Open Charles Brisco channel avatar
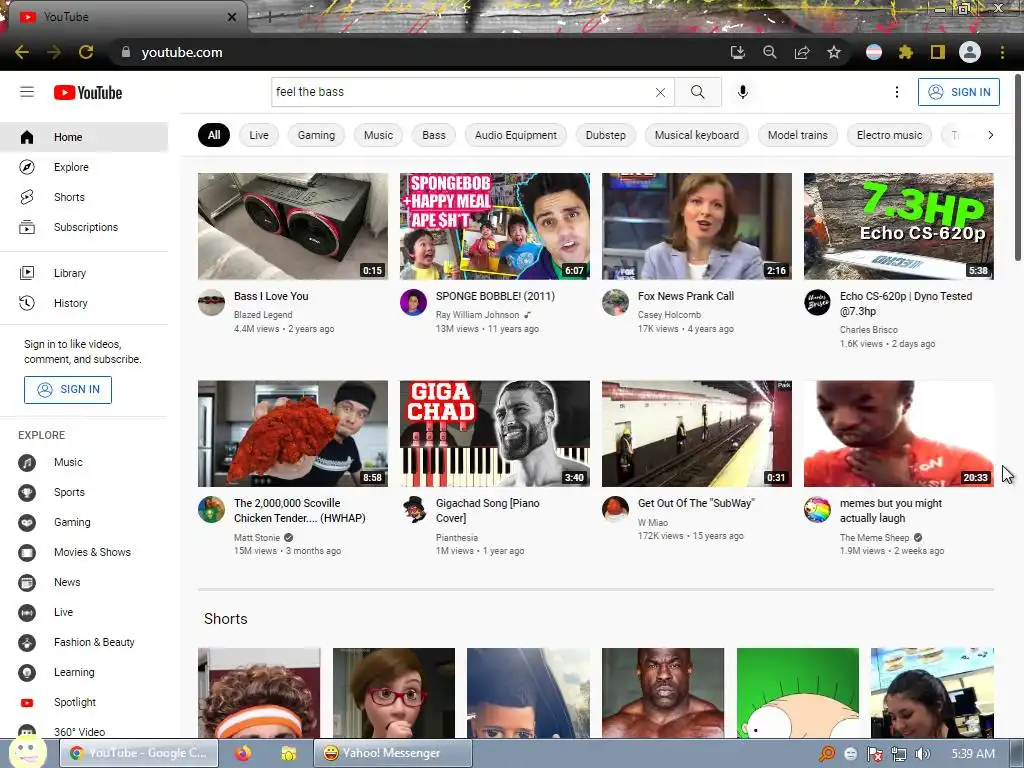 coord(817,302)
